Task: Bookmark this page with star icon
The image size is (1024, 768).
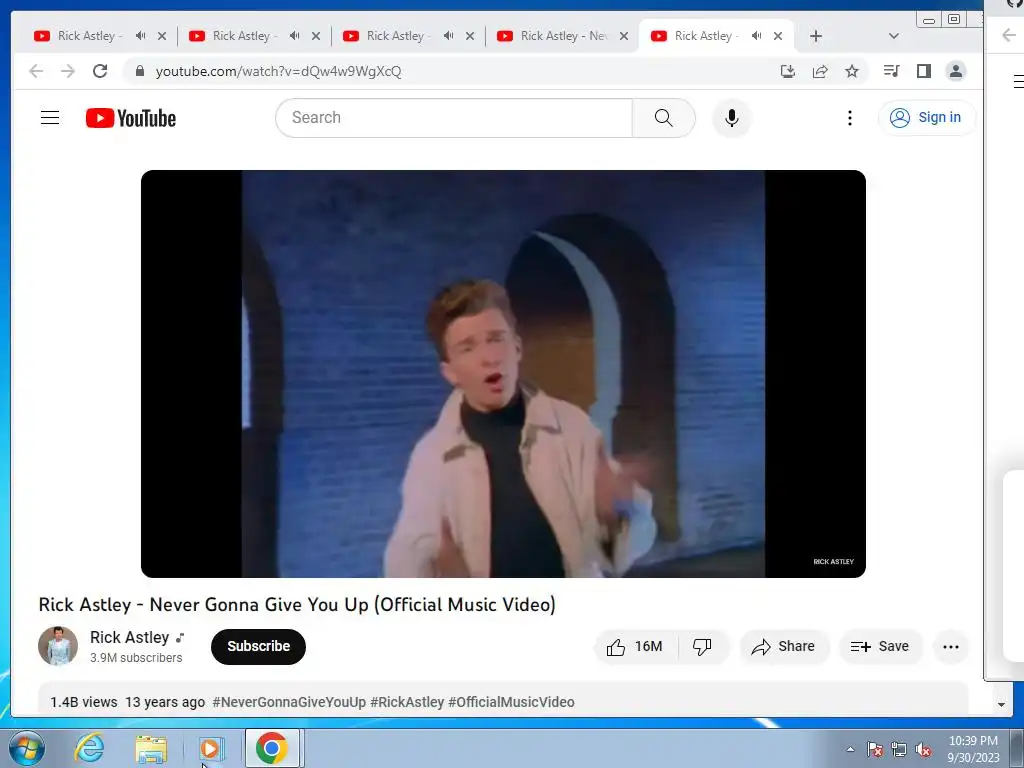Action: click(852, 71)
